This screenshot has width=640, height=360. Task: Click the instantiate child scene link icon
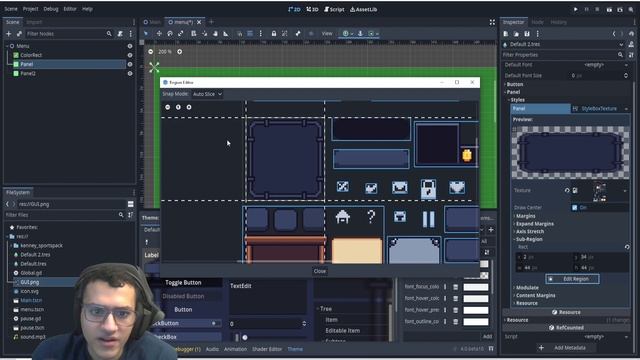click(x=19, y=34)
